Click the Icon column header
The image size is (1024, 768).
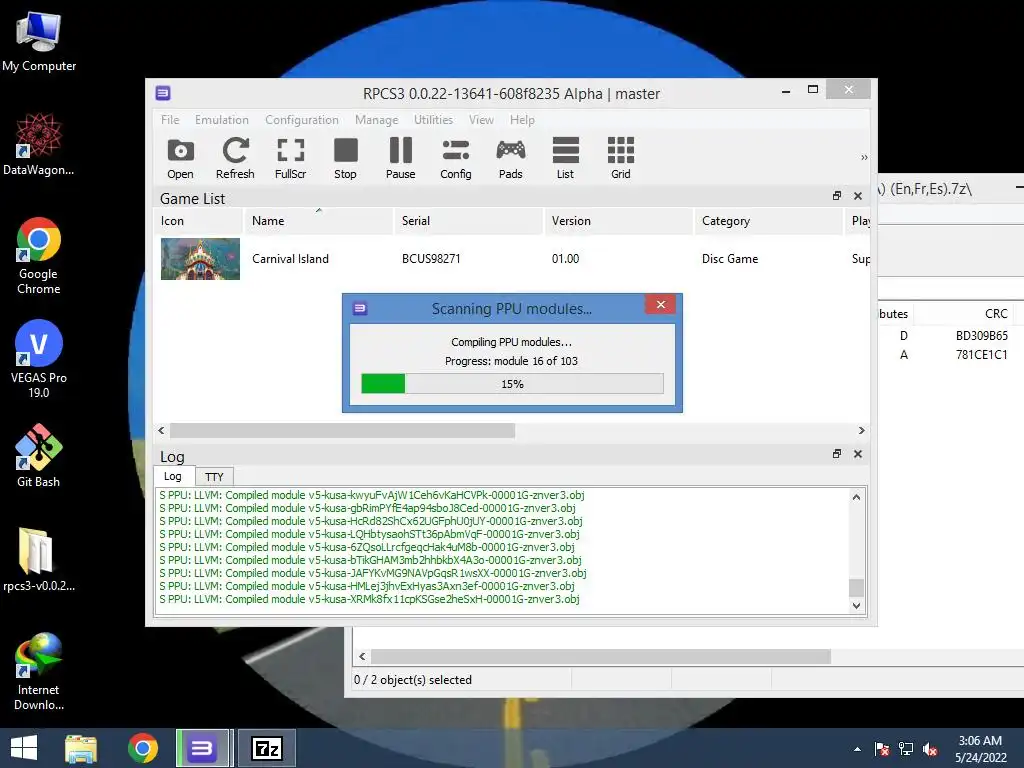click(199, 221)
